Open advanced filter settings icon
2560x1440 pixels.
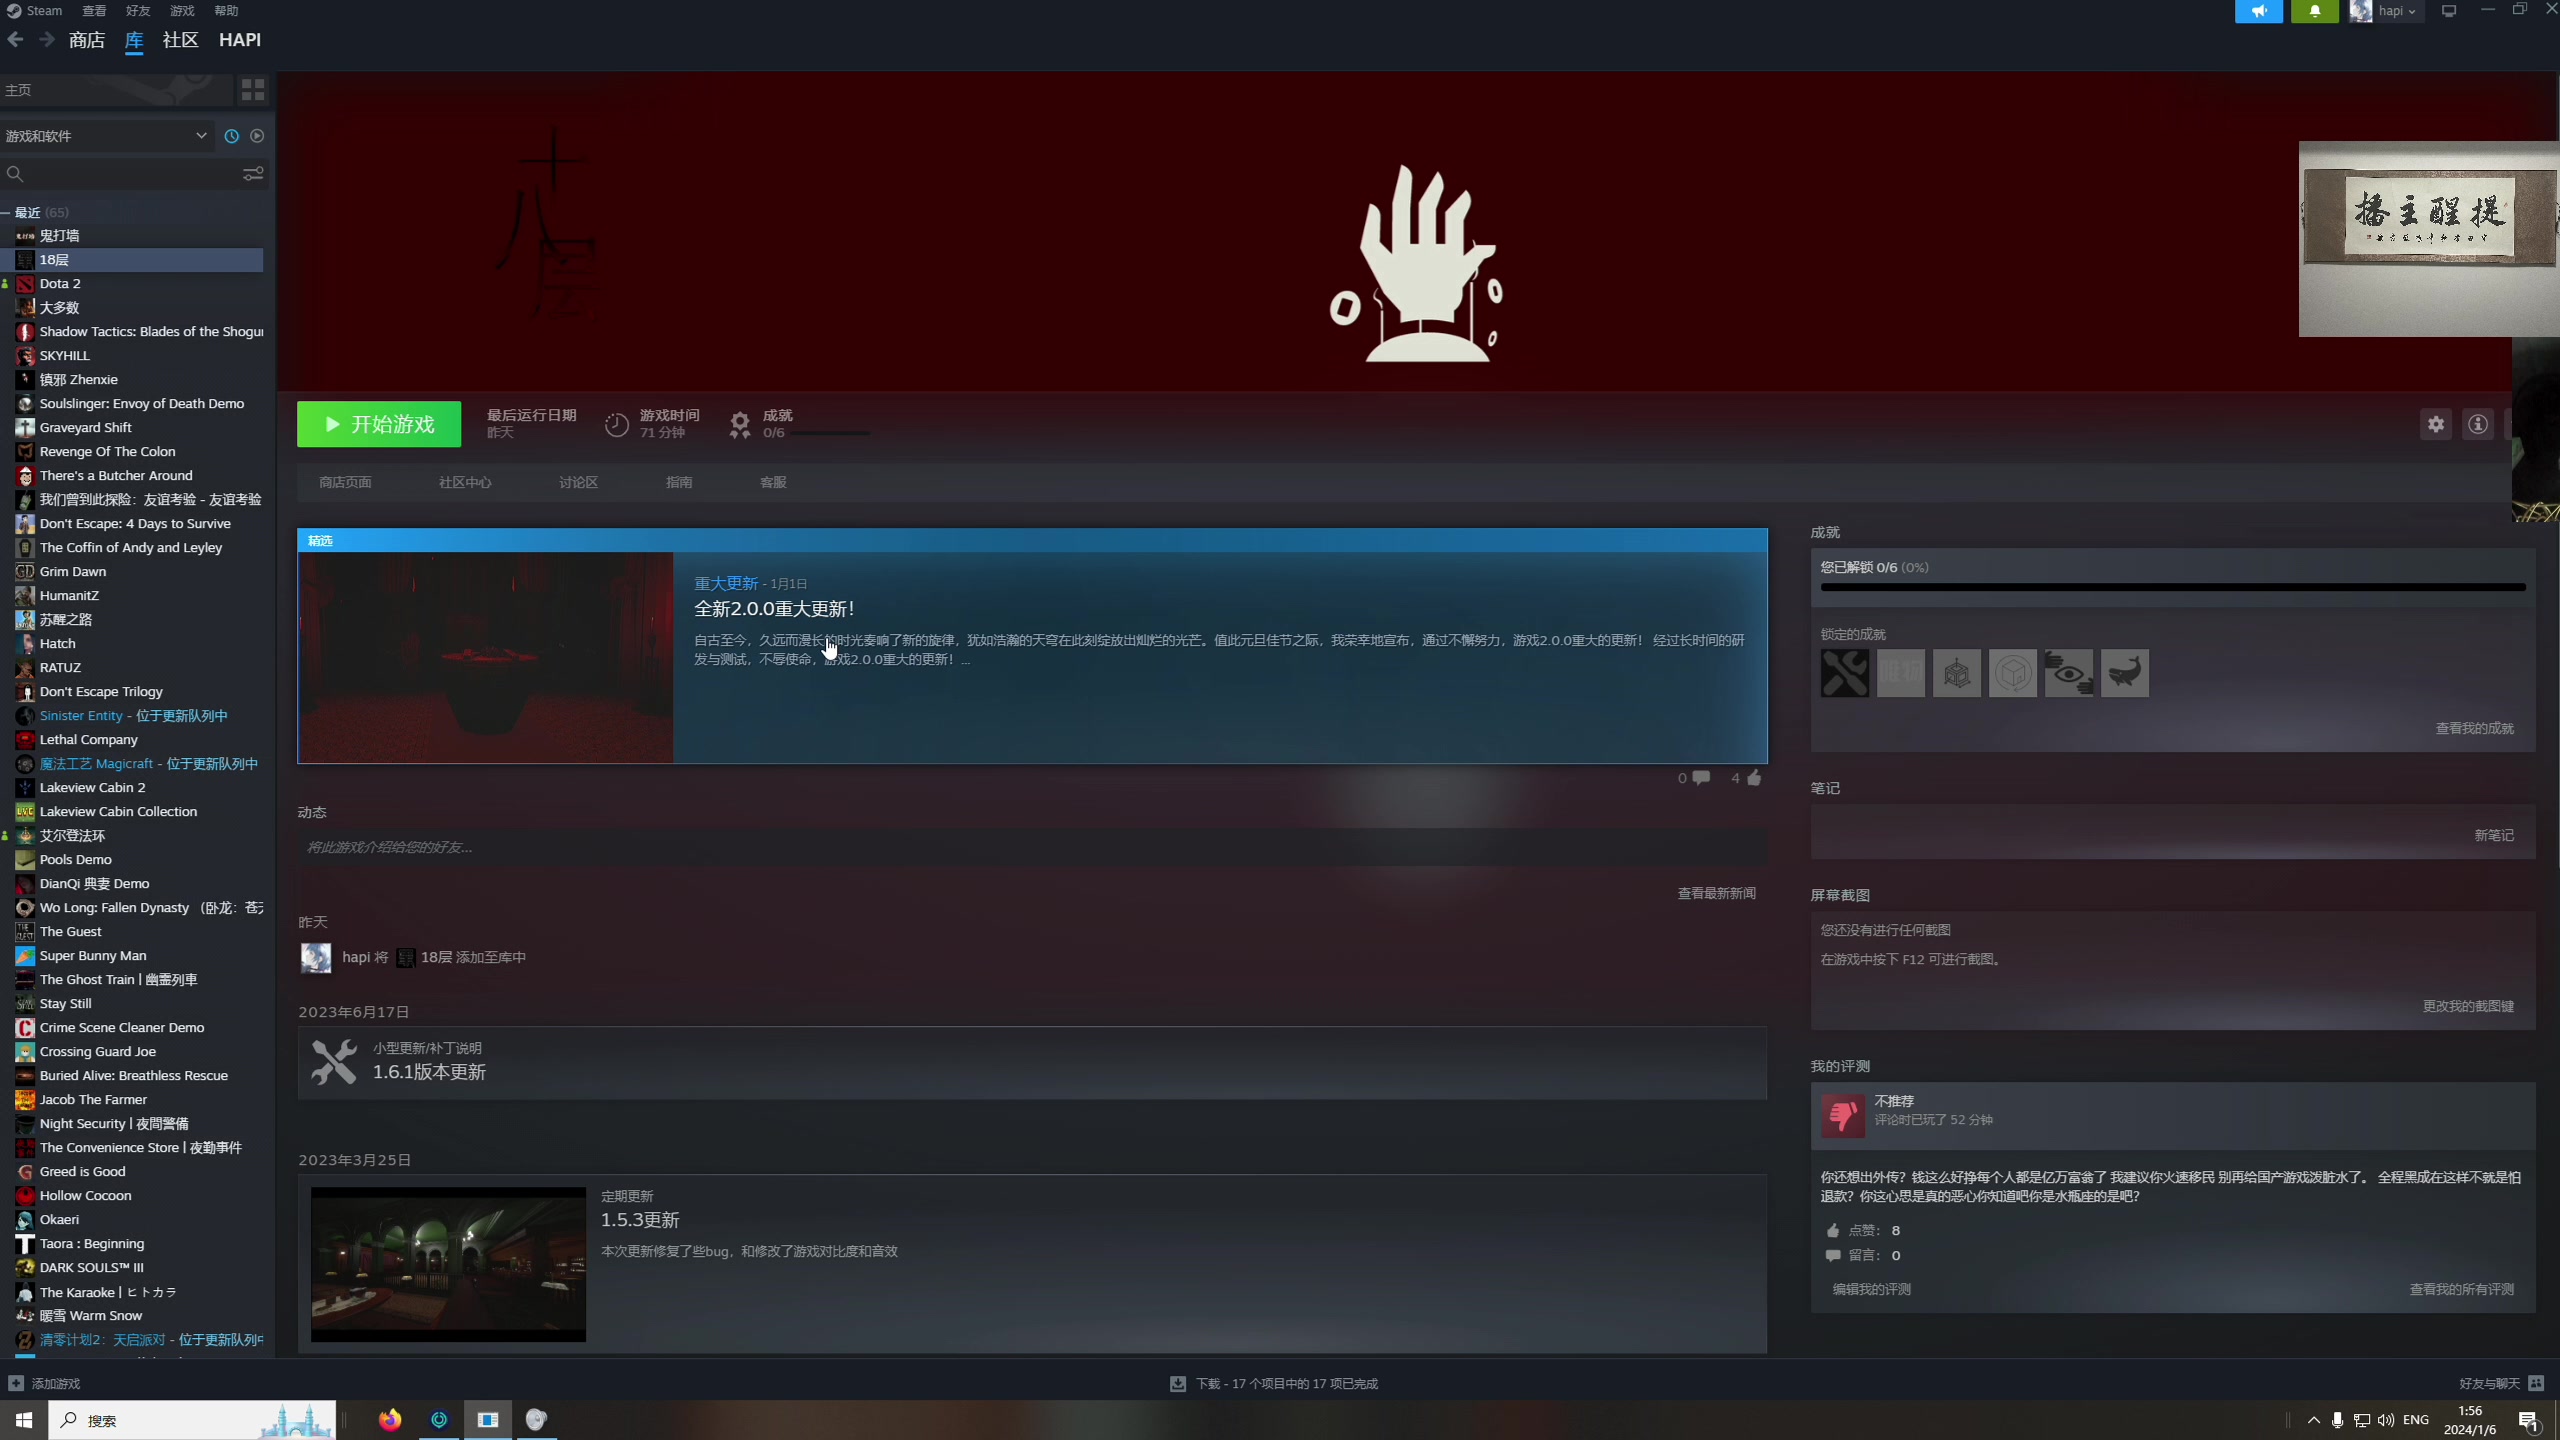[x=253, y=174]
